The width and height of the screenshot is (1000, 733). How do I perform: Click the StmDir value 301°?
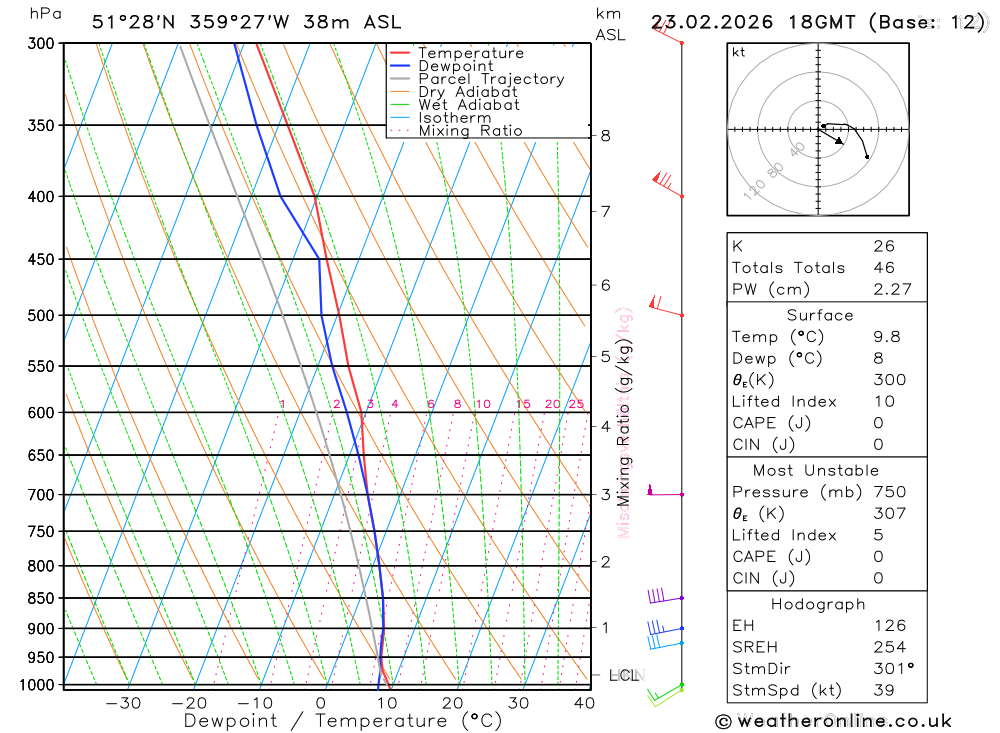[x=893, y=669]
